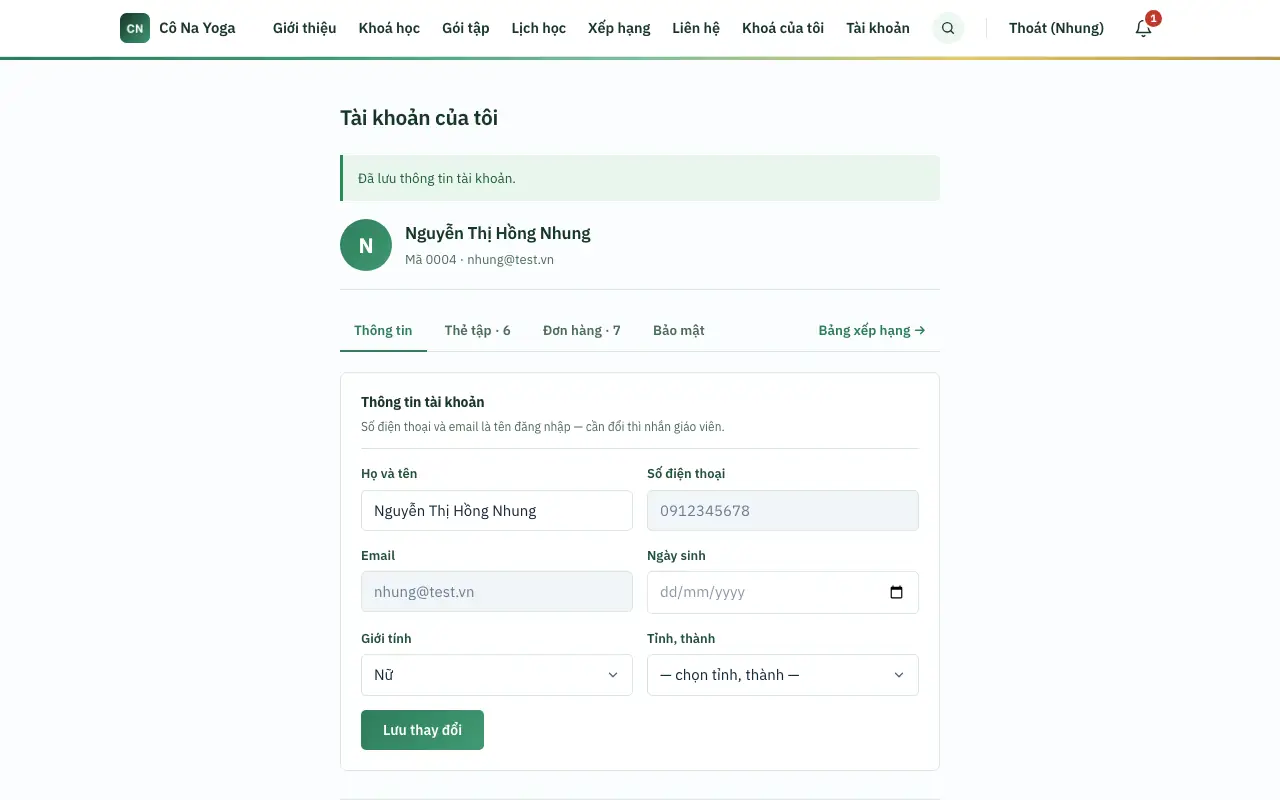Go to Cô Na Yoga home

(x=178, y=28)
